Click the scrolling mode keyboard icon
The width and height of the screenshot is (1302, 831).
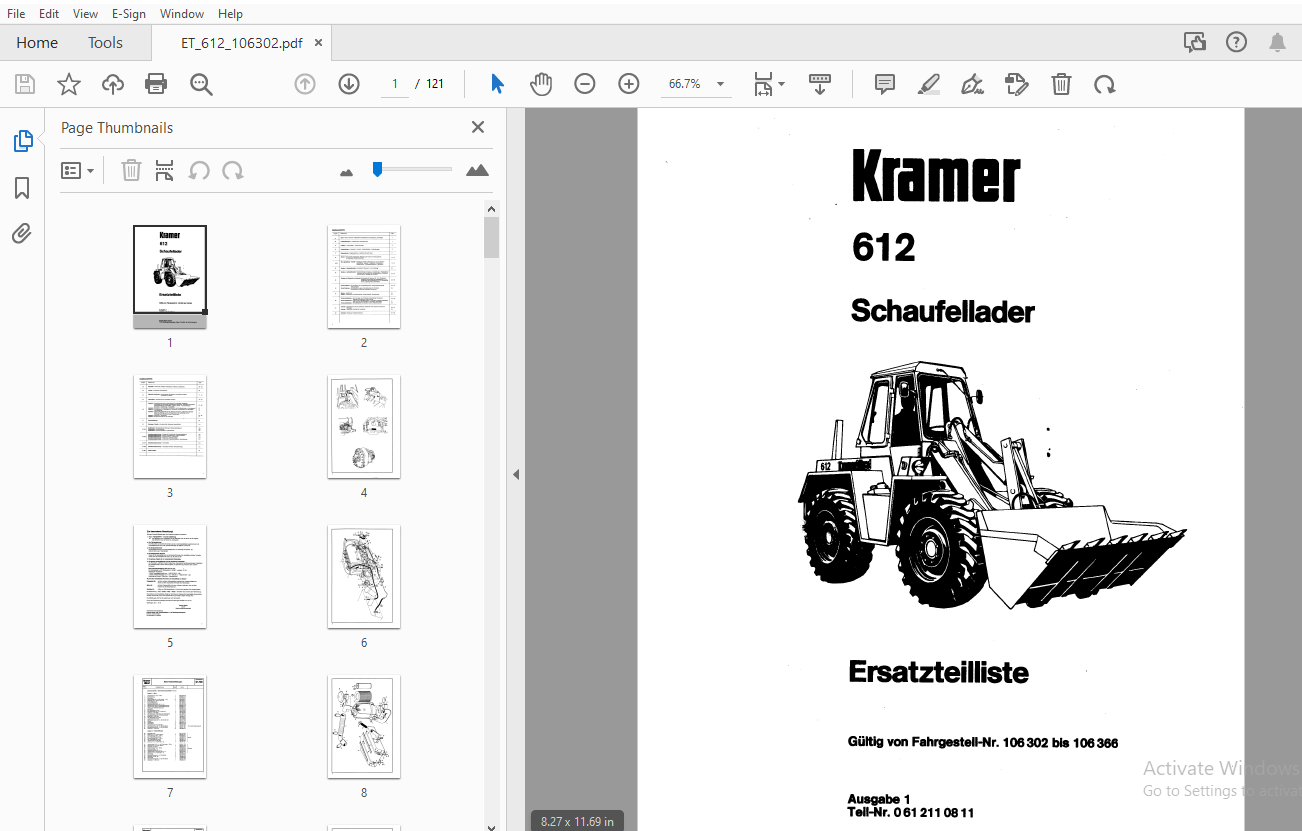[x=820, y=84]
